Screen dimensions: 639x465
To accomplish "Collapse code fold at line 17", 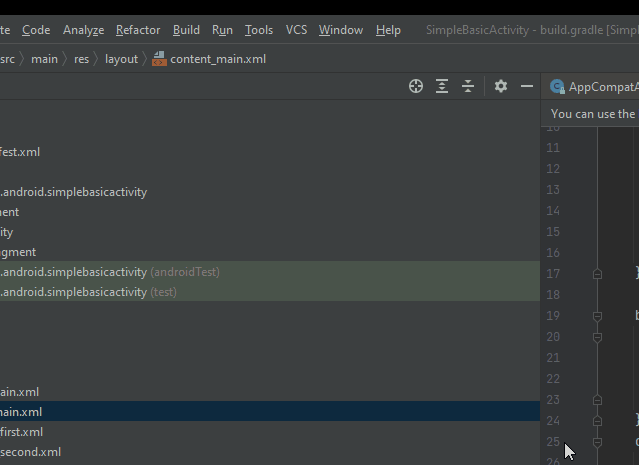I will point(597,274).
